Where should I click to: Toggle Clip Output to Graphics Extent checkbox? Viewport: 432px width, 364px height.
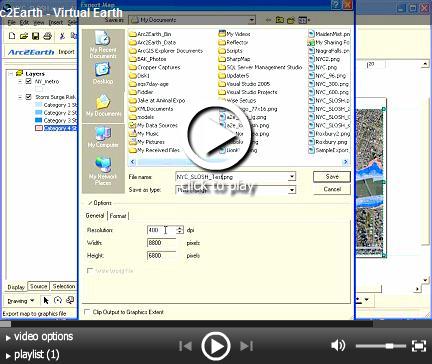pyautogui.click(x=87, y=312)
